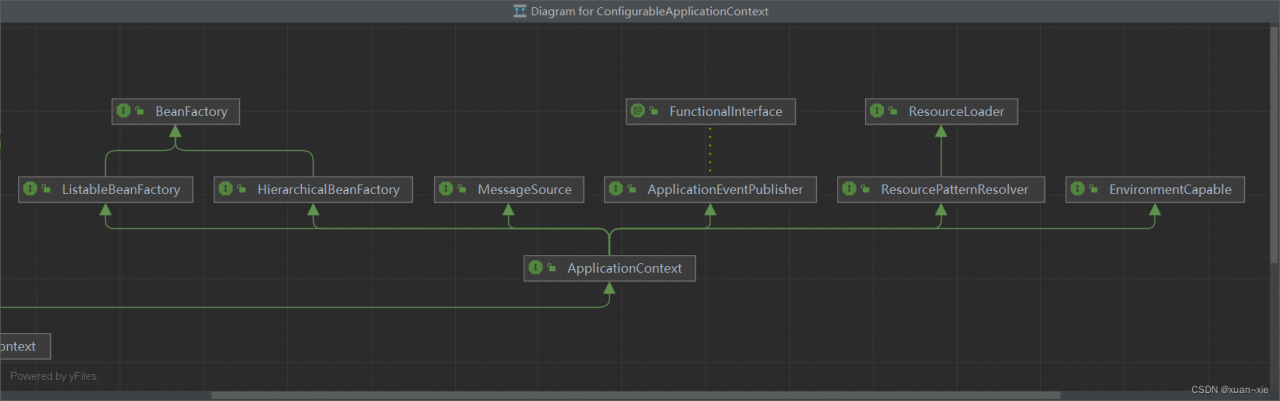Select the MessageSource node
This screenshot has width=1280, height=401.
(x=509, y=189)
